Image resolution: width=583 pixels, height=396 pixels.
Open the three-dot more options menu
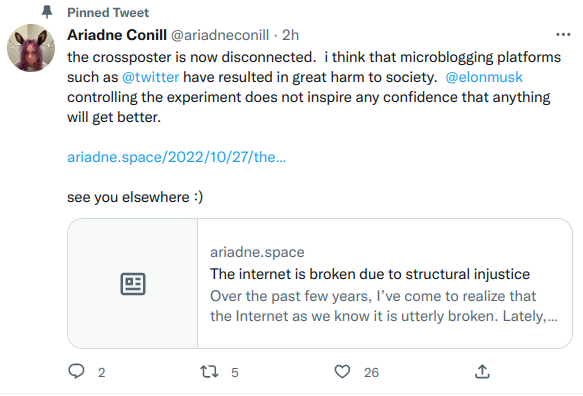click(563, 35)
